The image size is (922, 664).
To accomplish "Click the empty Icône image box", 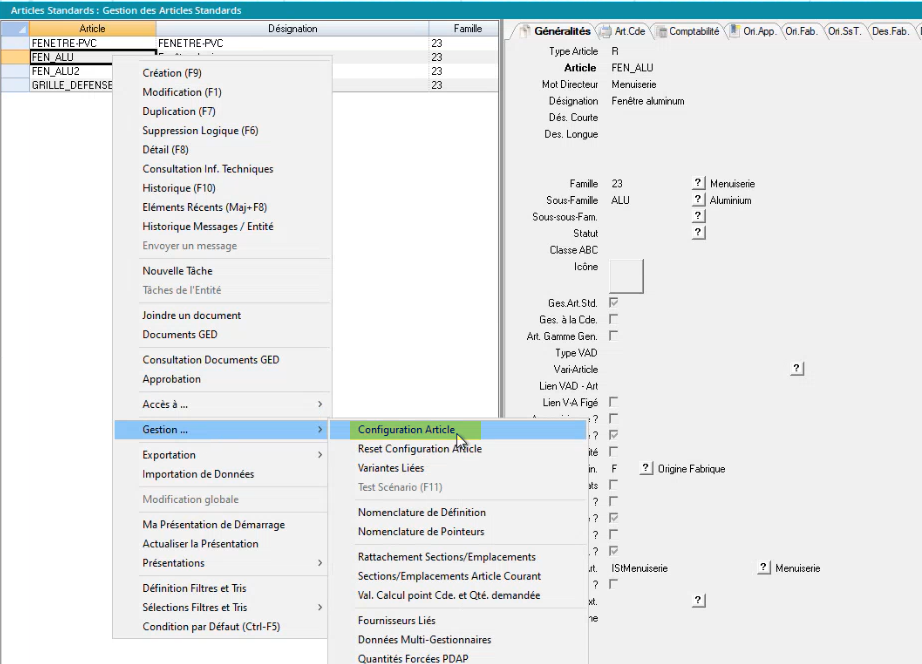I will (627, 276).
